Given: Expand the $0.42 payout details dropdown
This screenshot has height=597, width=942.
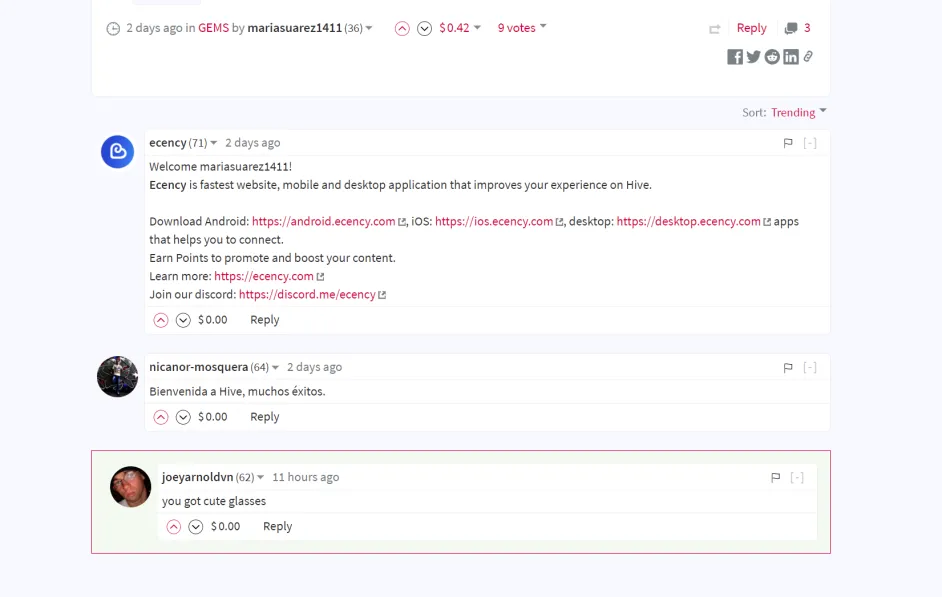Looking at the screenshot, I should tap(477, 27).
